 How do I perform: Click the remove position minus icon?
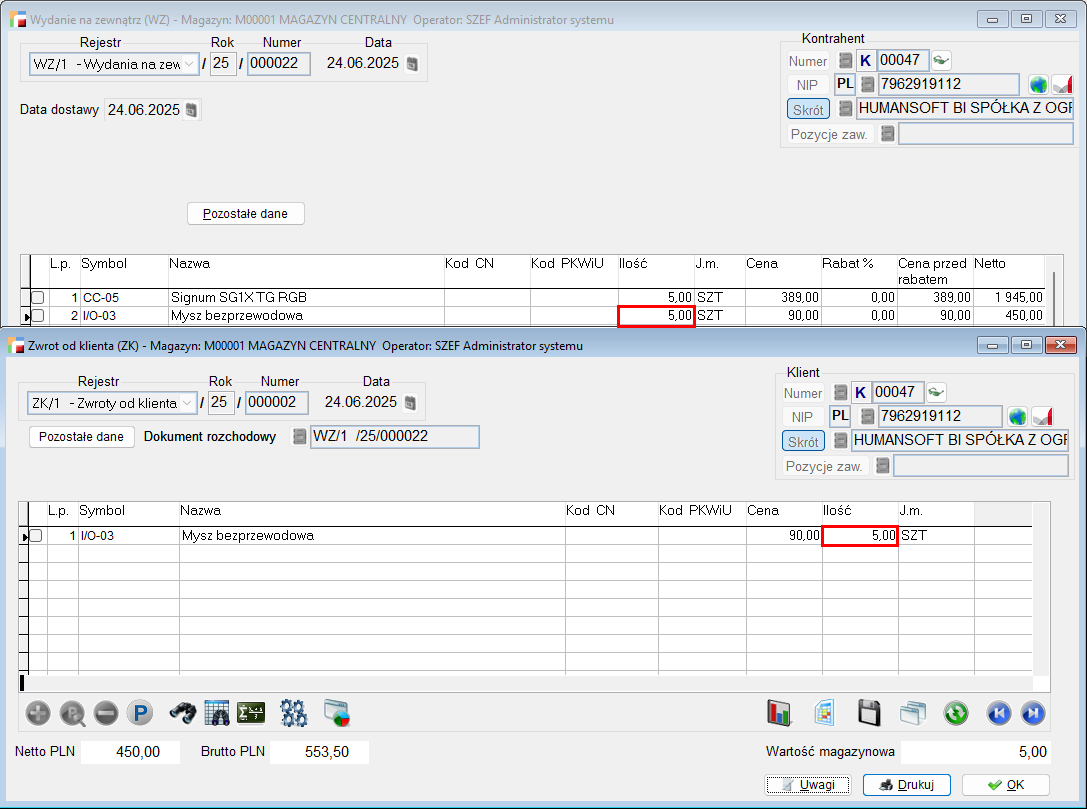pyautogui.click(x=106, y=713)
